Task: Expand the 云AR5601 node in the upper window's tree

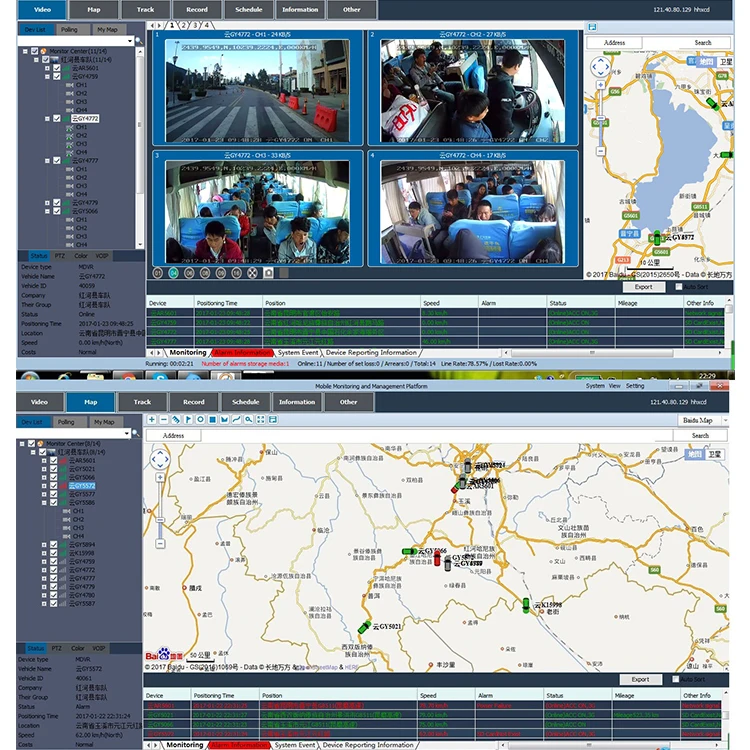Action: point(47,68)
